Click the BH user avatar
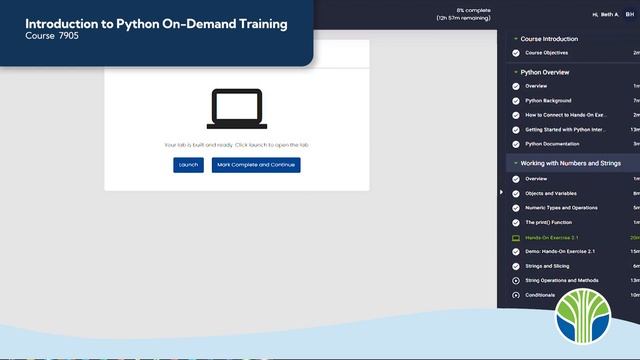This screenshot has height=360, width=640. [630, 14]
